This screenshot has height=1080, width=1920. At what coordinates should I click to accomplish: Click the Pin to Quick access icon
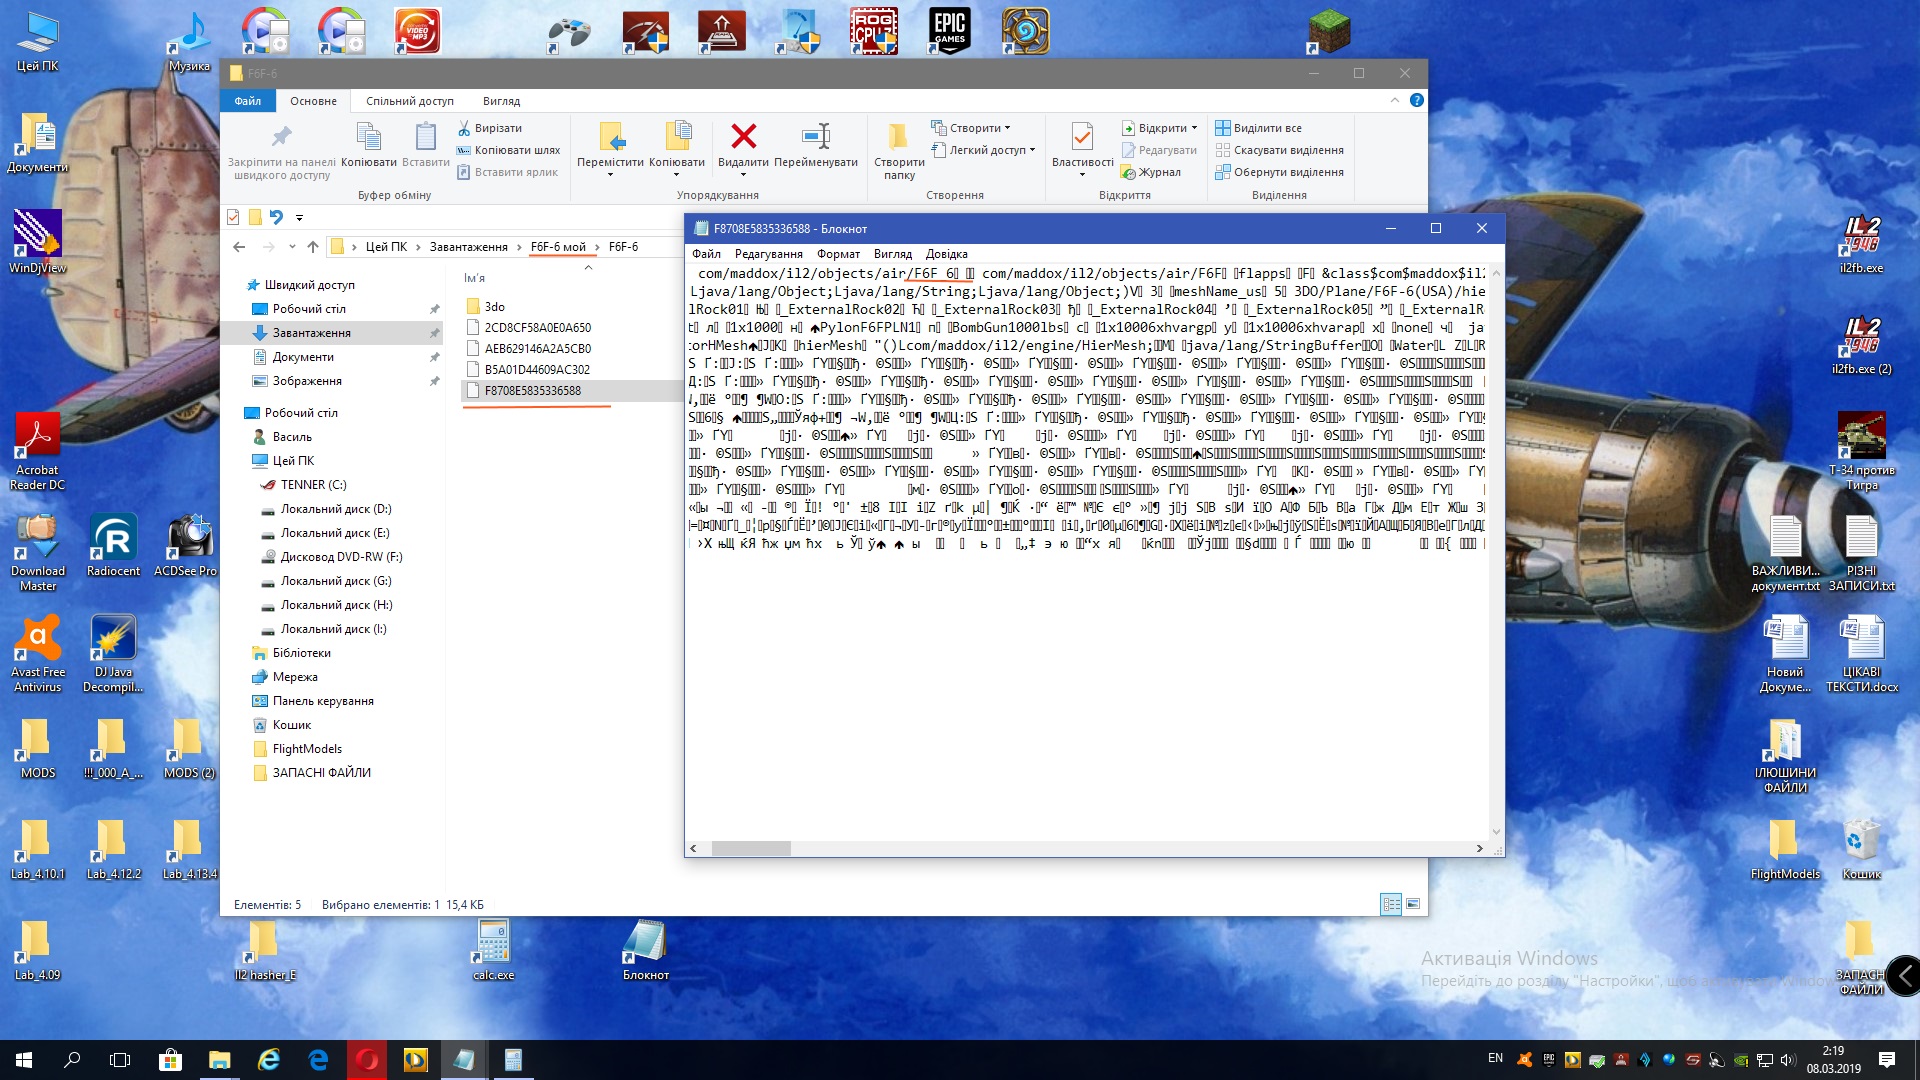(281, 137)
